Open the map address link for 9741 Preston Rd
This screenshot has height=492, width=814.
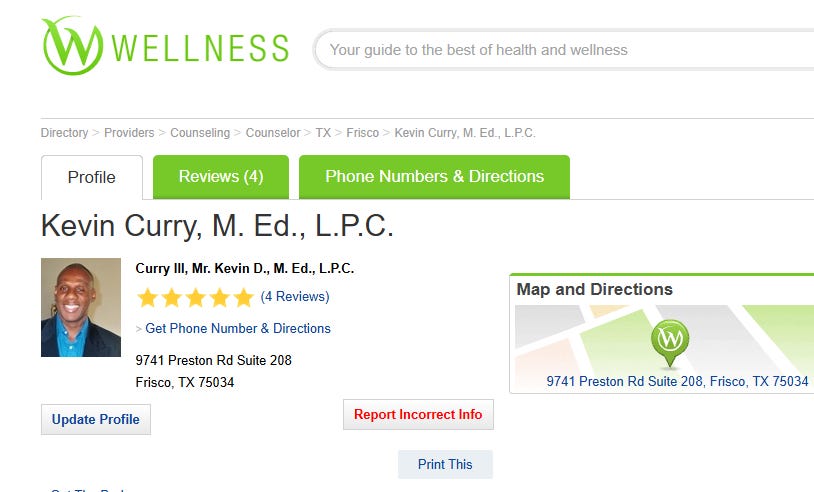[x=677, y=381]
